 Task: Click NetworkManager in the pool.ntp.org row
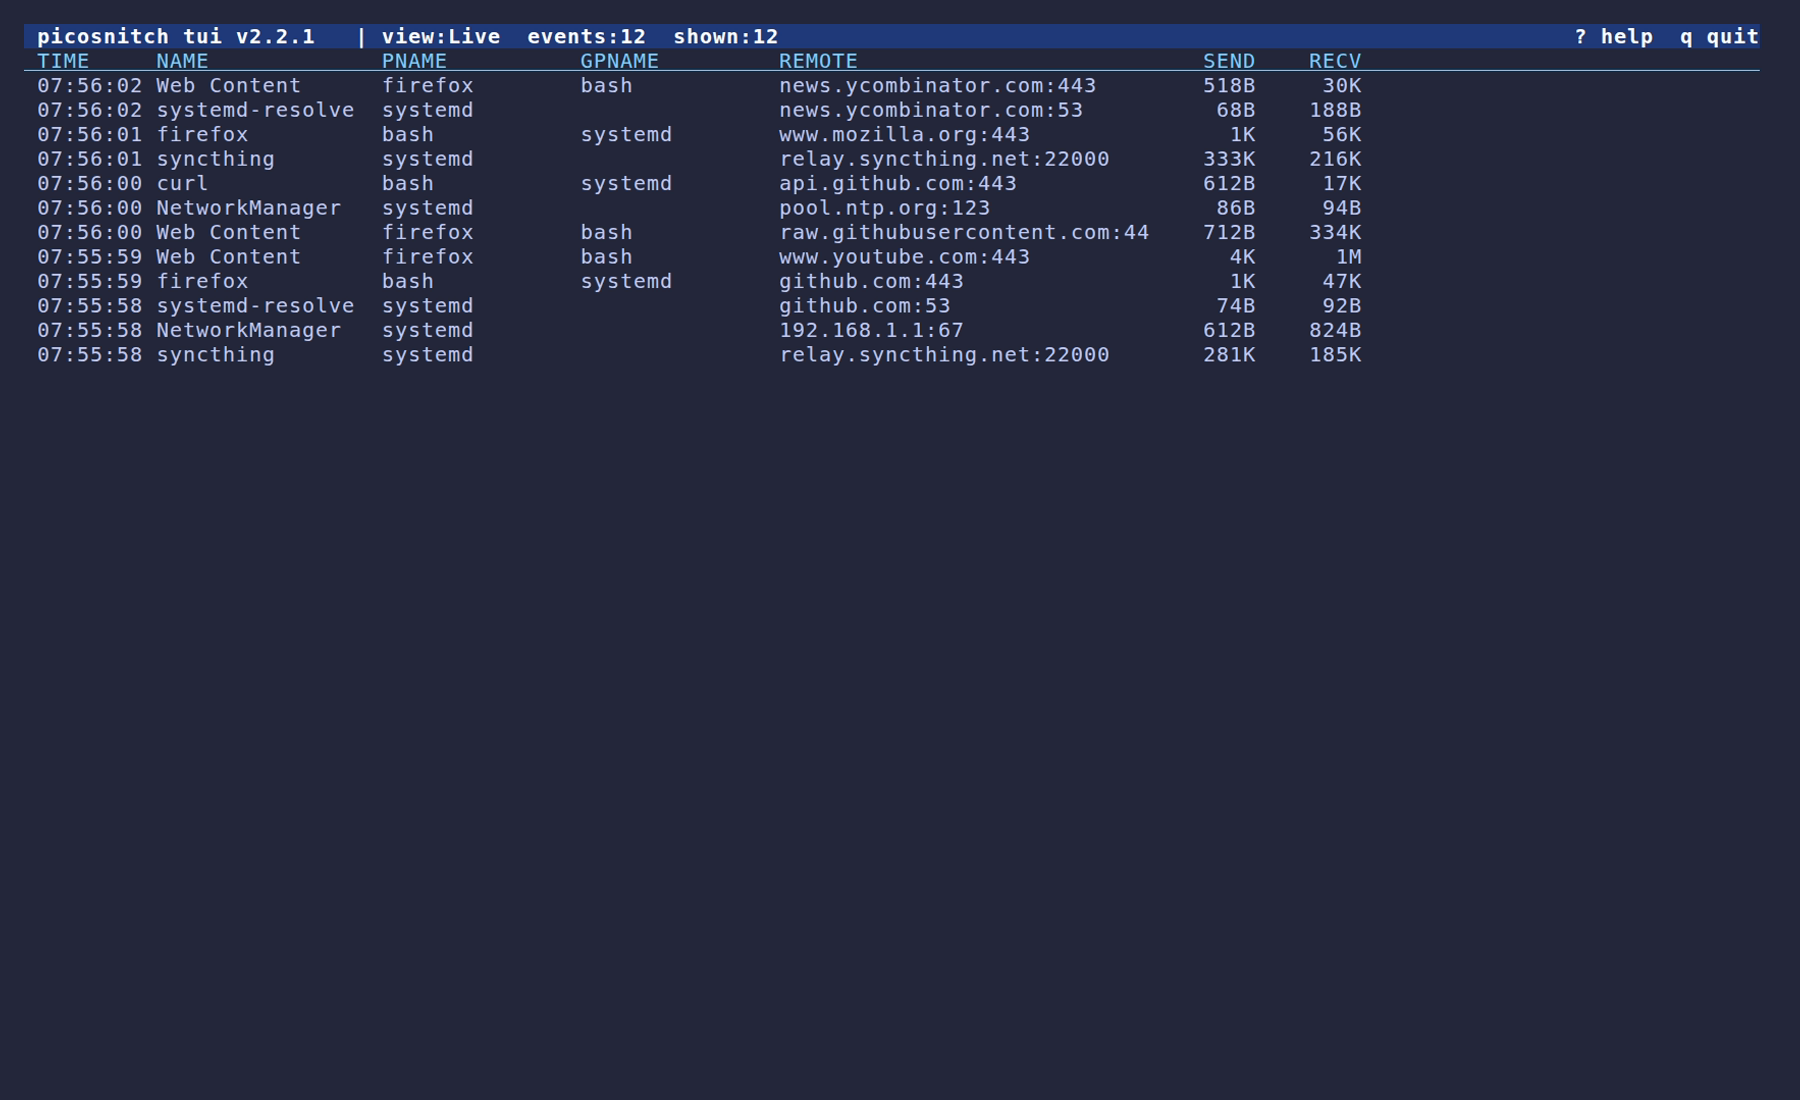click(248, 208)
